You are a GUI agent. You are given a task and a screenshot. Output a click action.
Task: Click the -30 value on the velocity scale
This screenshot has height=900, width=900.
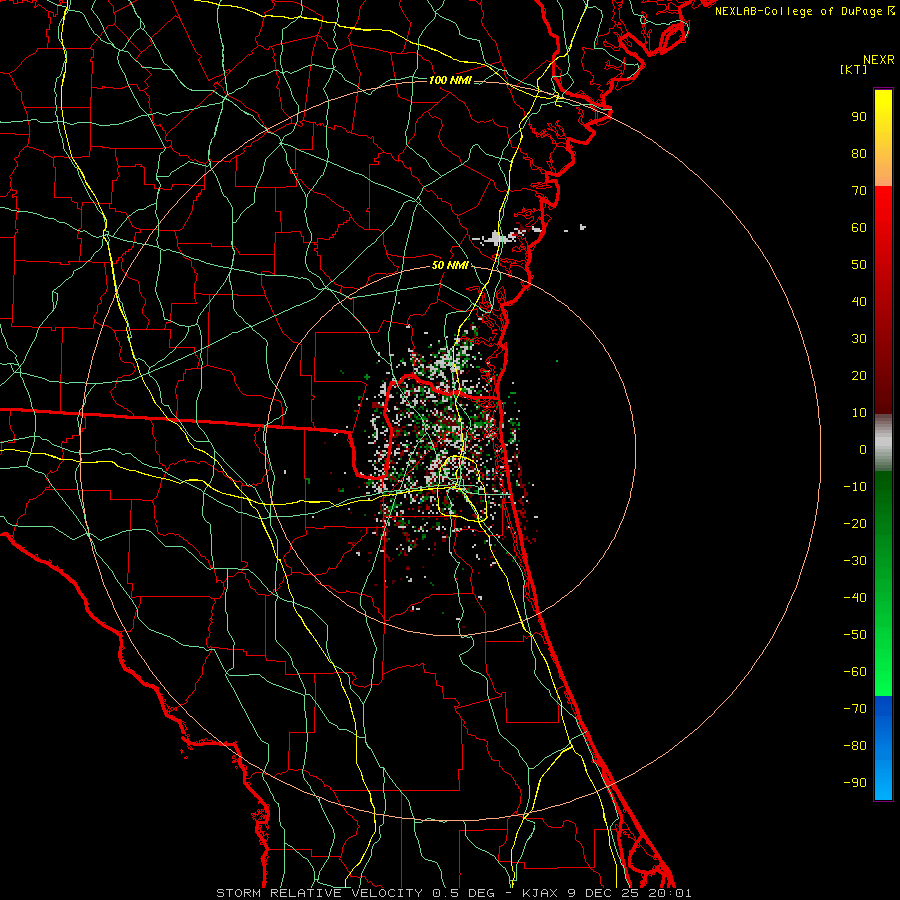click(x=855, y=561)
